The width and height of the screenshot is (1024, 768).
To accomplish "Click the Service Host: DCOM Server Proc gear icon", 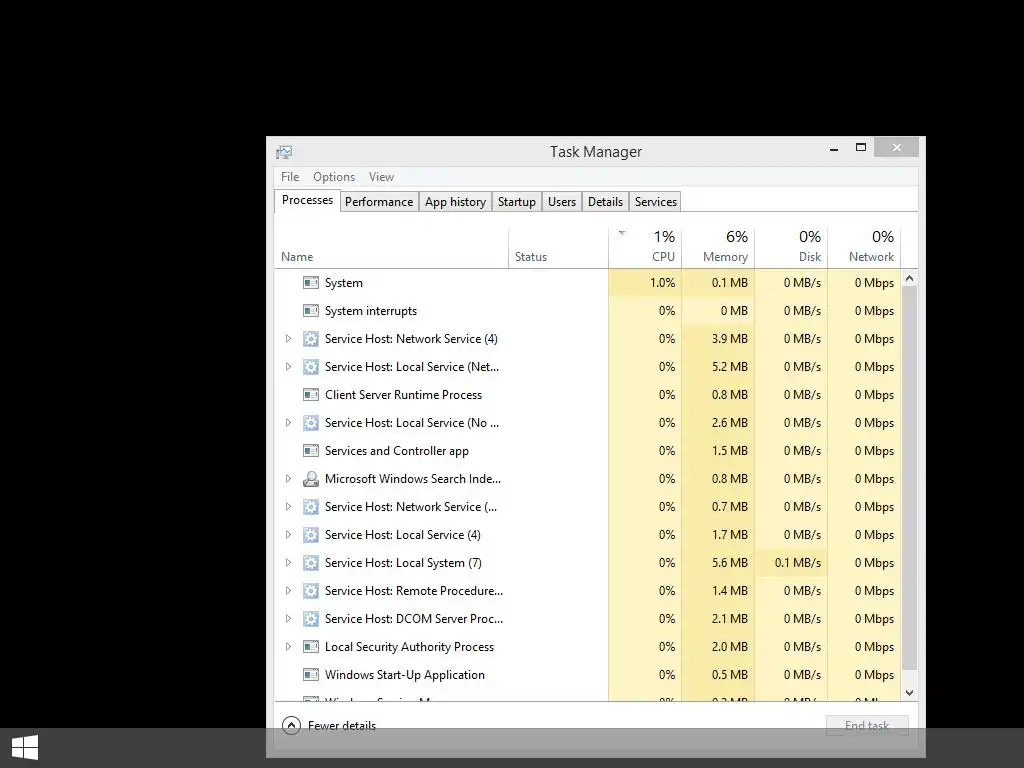I will (311, 619).
